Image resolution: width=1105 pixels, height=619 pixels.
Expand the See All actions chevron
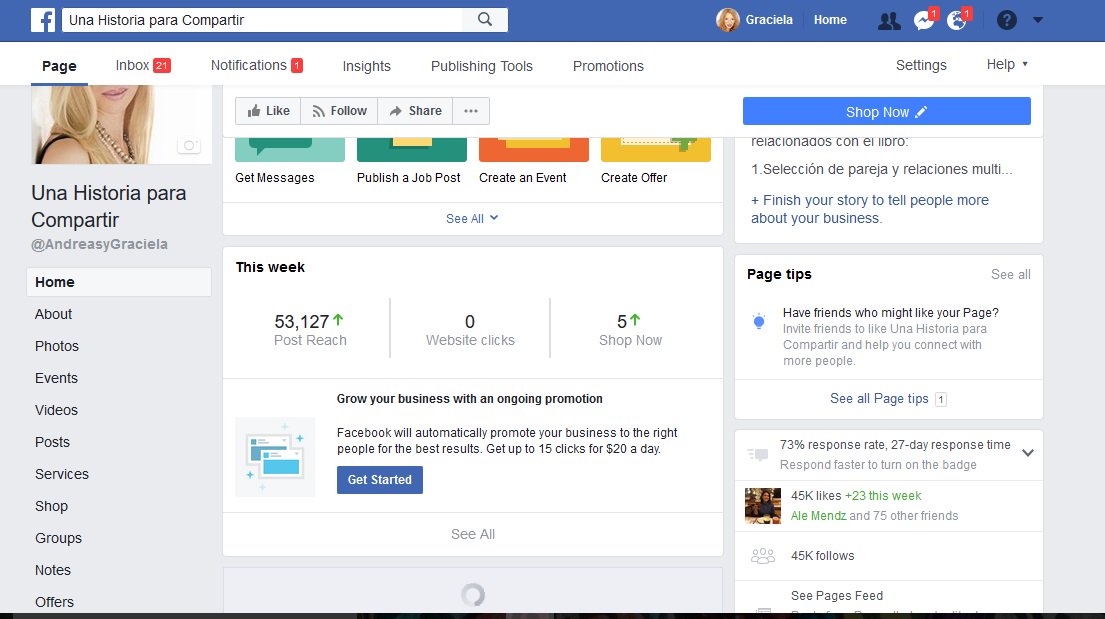pos(494,218)
